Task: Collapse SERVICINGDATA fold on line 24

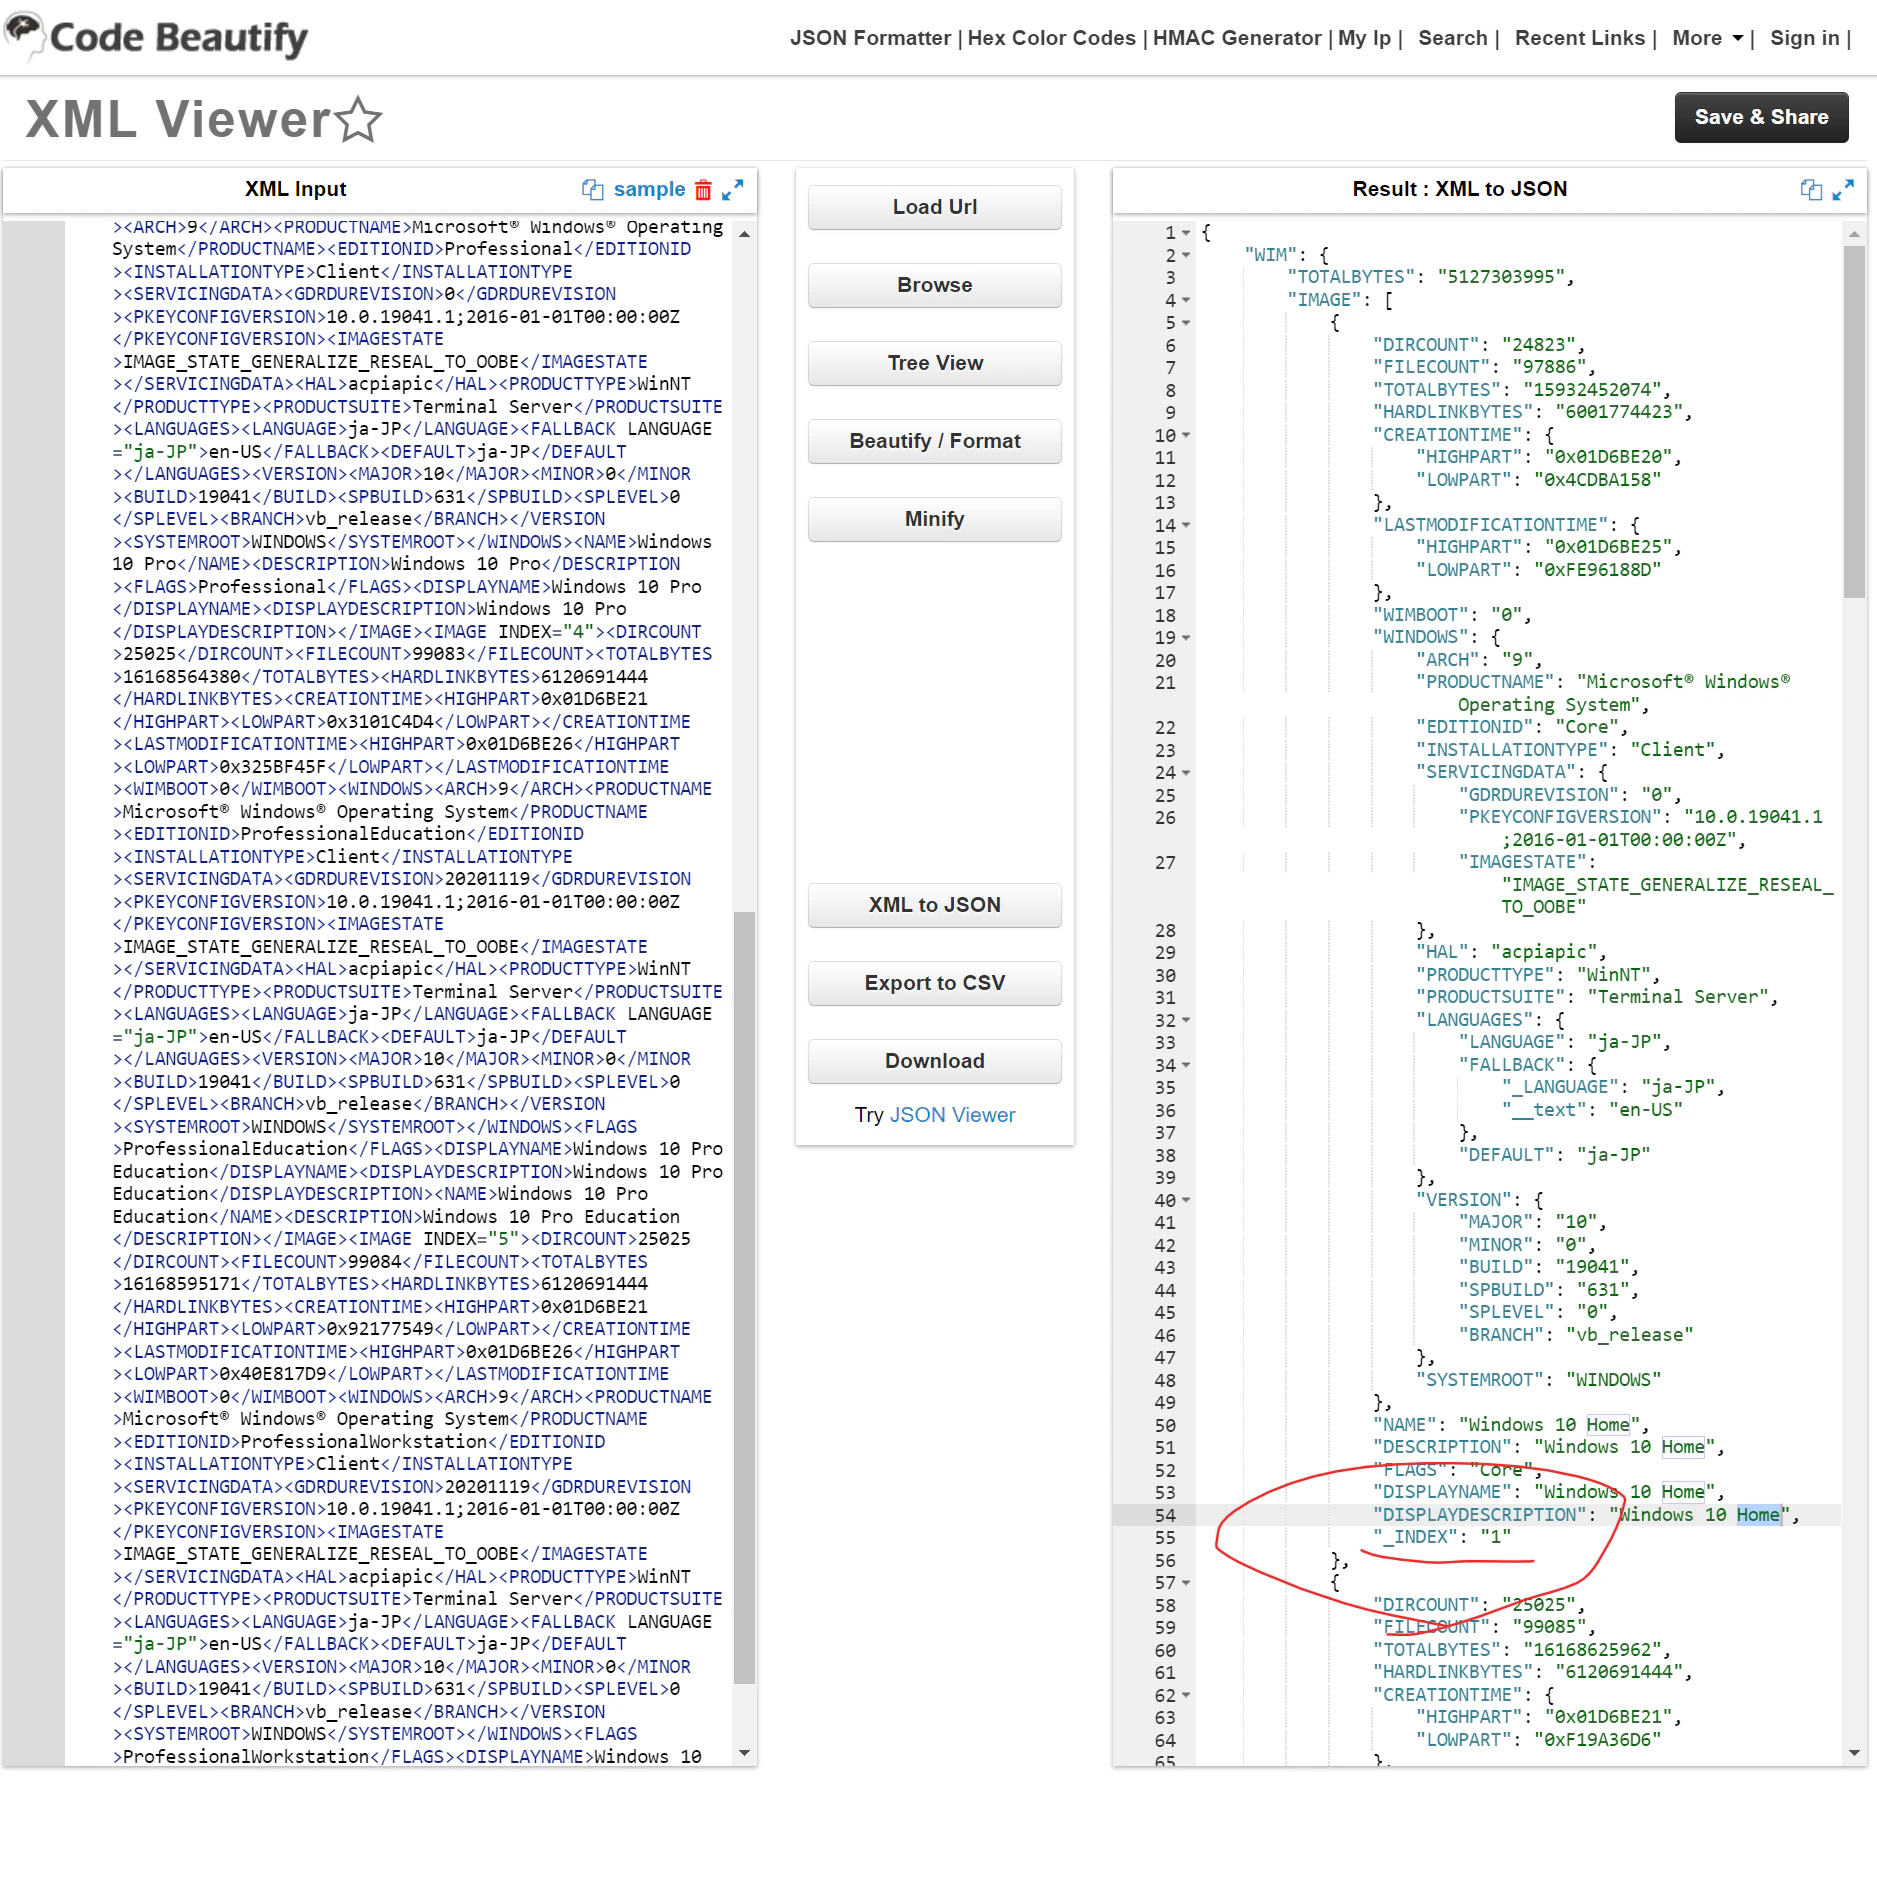Action: coord(1186,773)
